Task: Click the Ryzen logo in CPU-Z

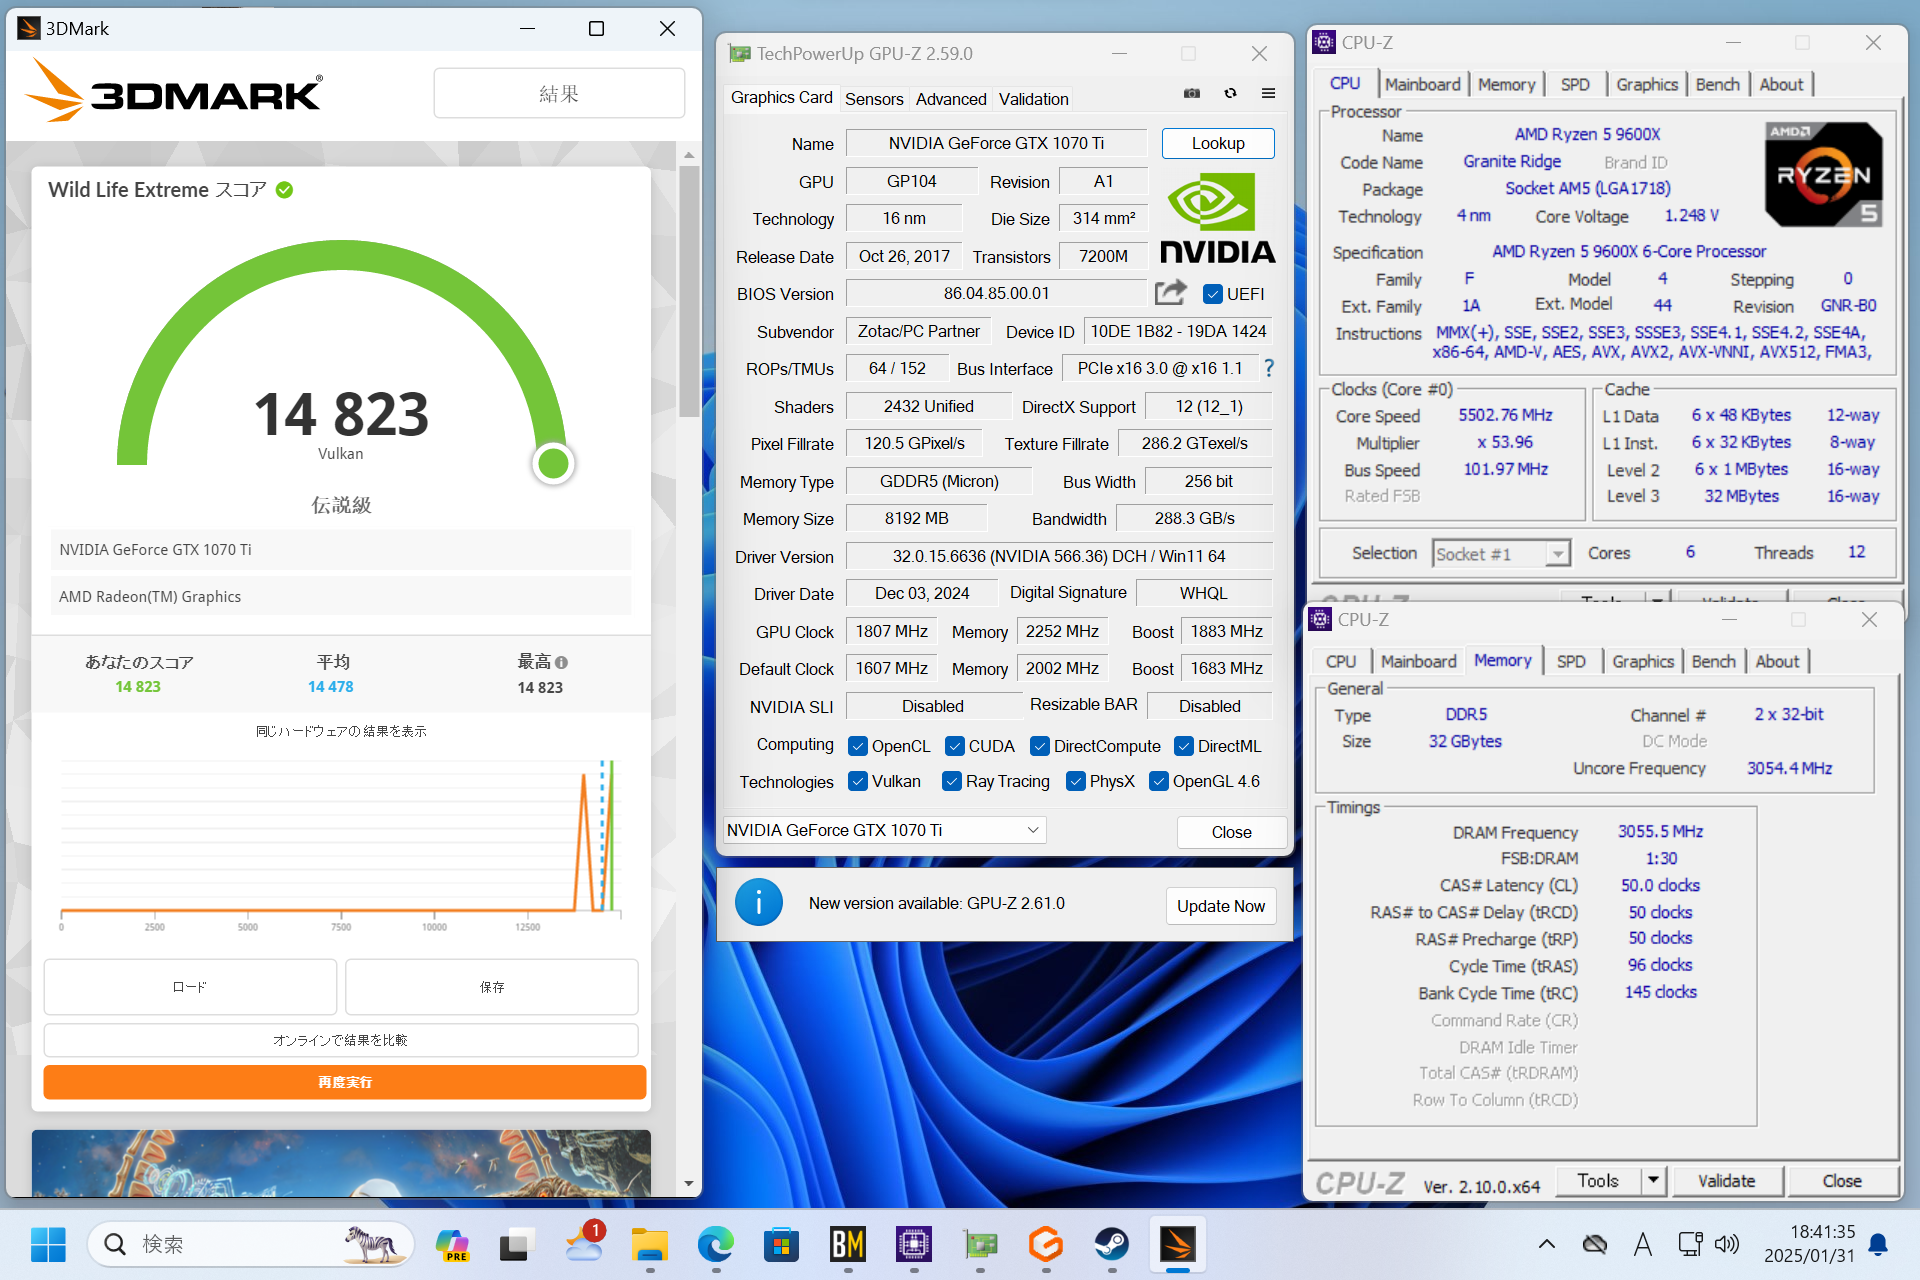Action: pos(1824,175)
